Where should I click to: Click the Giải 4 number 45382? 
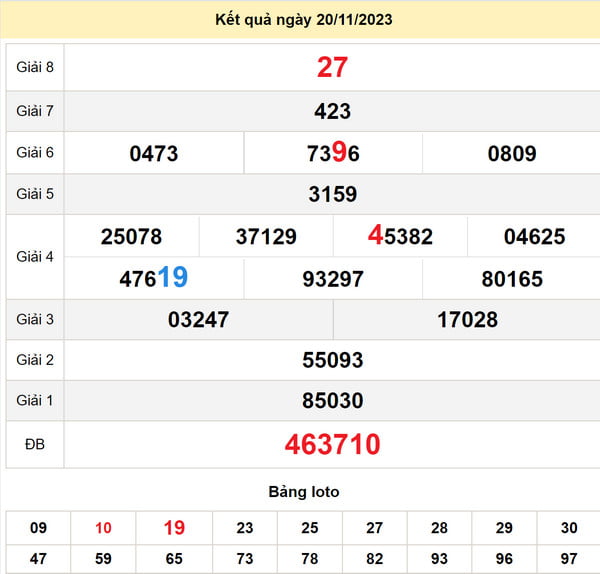pos(400,236)
